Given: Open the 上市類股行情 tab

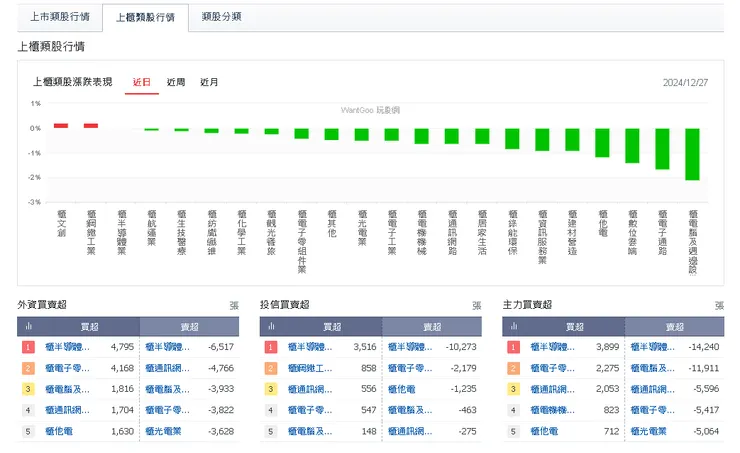Looking at the screenshot, I should [x=60, y=17].
